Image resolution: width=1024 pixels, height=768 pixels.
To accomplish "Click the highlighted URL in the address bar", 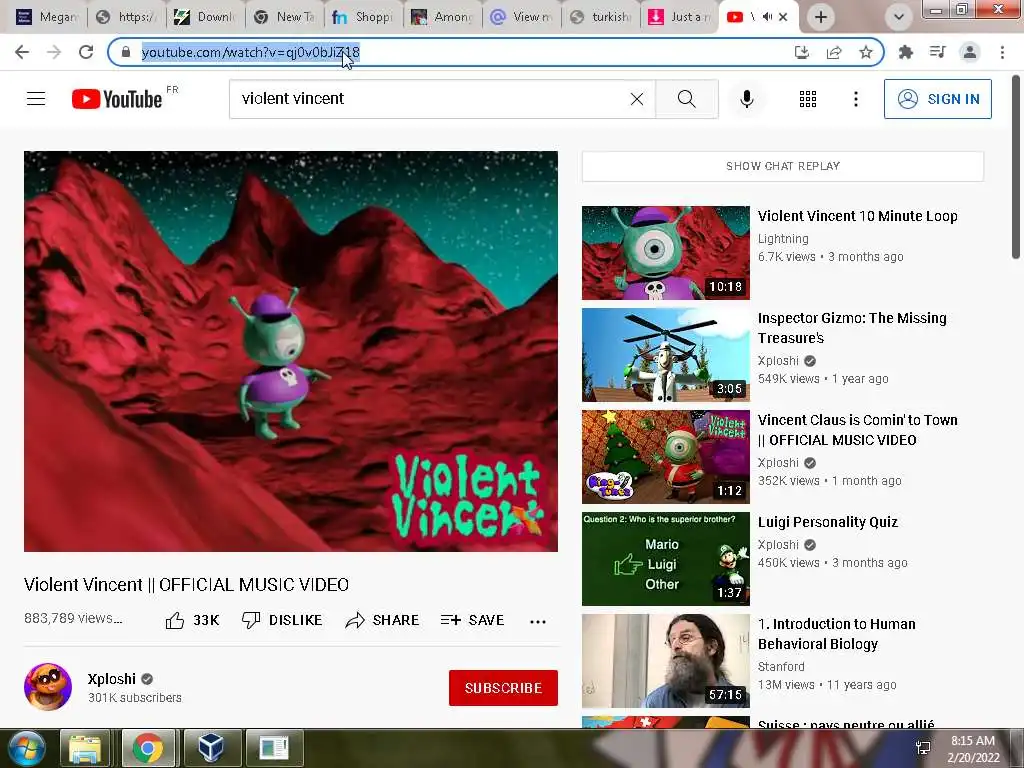I will 250,52.
